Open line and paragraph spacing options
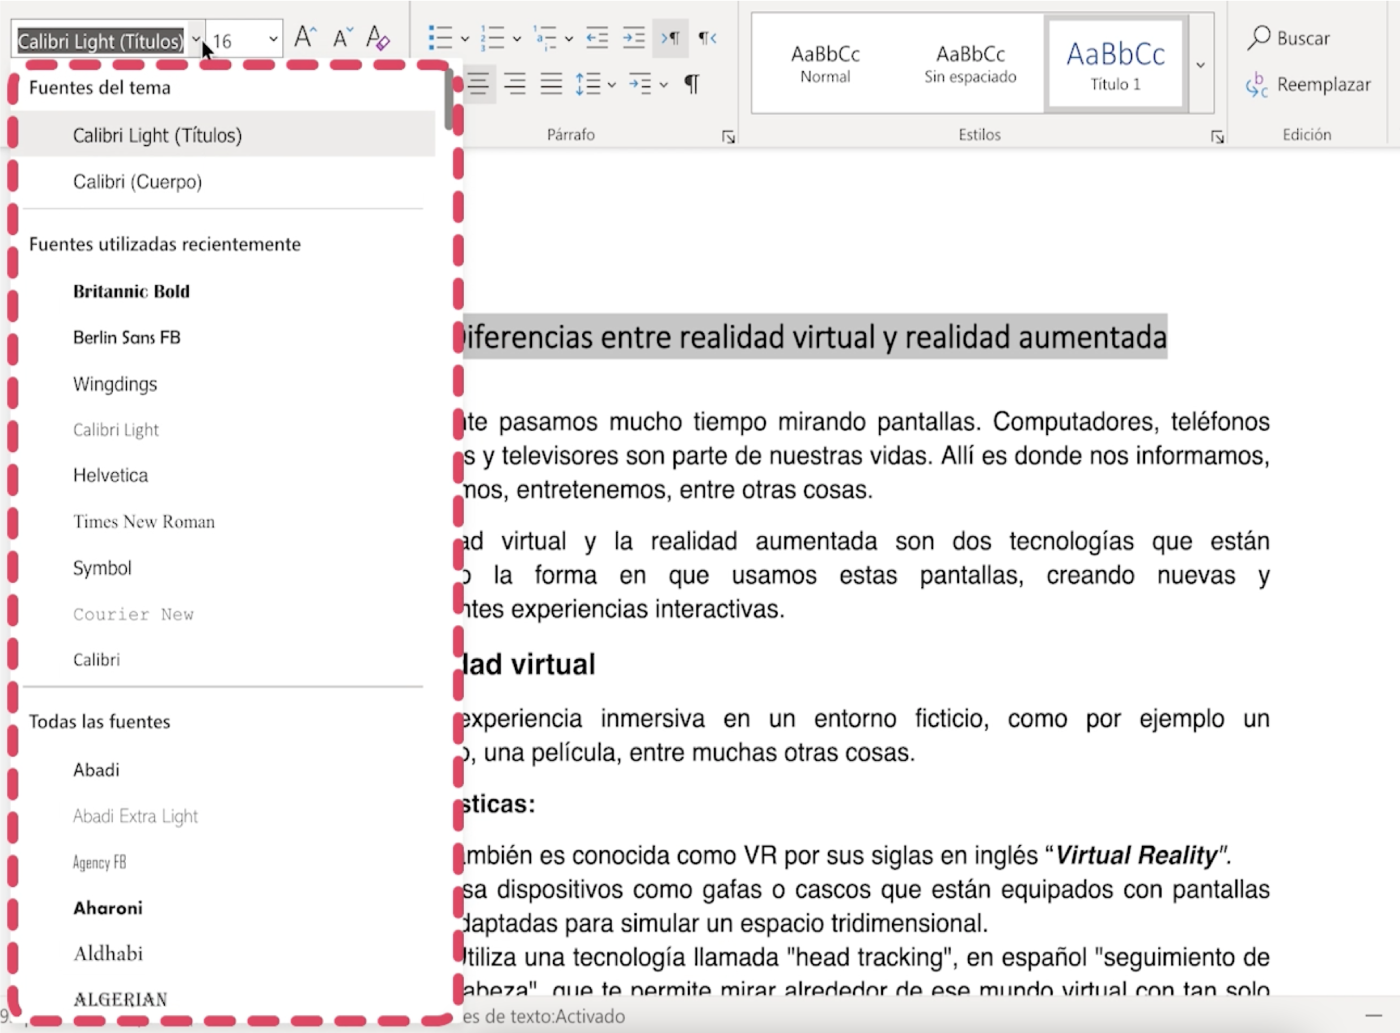 coord(588,83)
